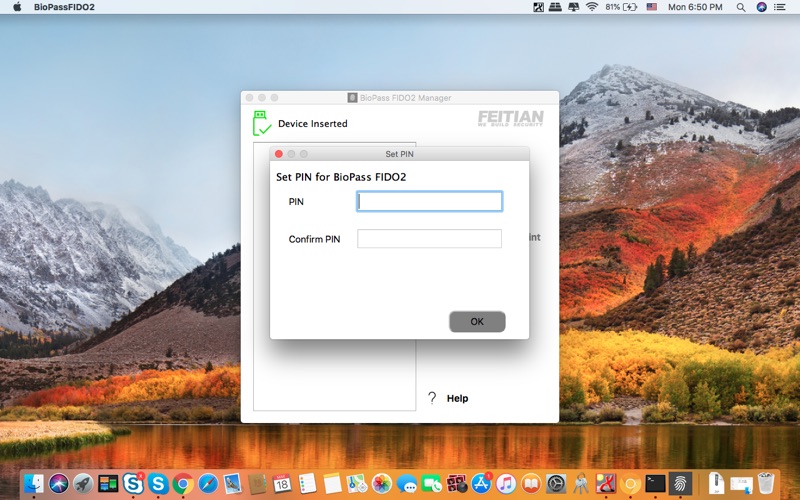
Task: Open Reminders from the dock
Action: coord(307,483)
